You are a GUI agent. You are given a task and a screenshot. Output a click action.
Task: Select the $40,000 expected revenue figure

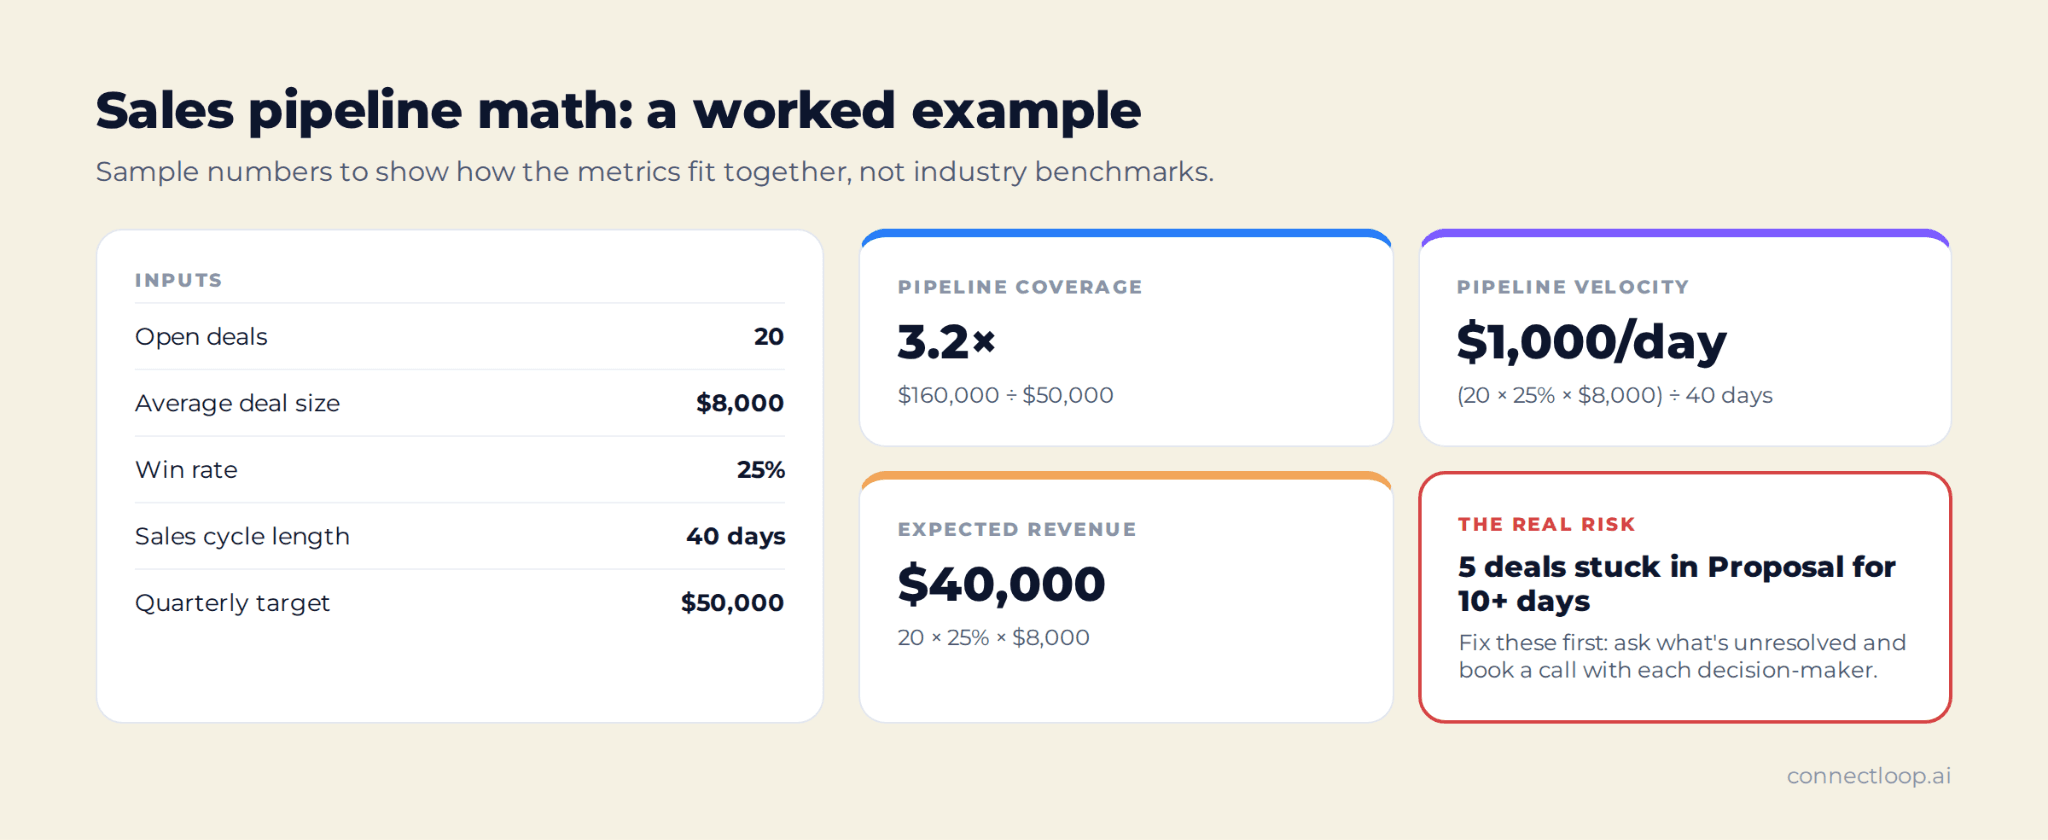click(1002, 584)
